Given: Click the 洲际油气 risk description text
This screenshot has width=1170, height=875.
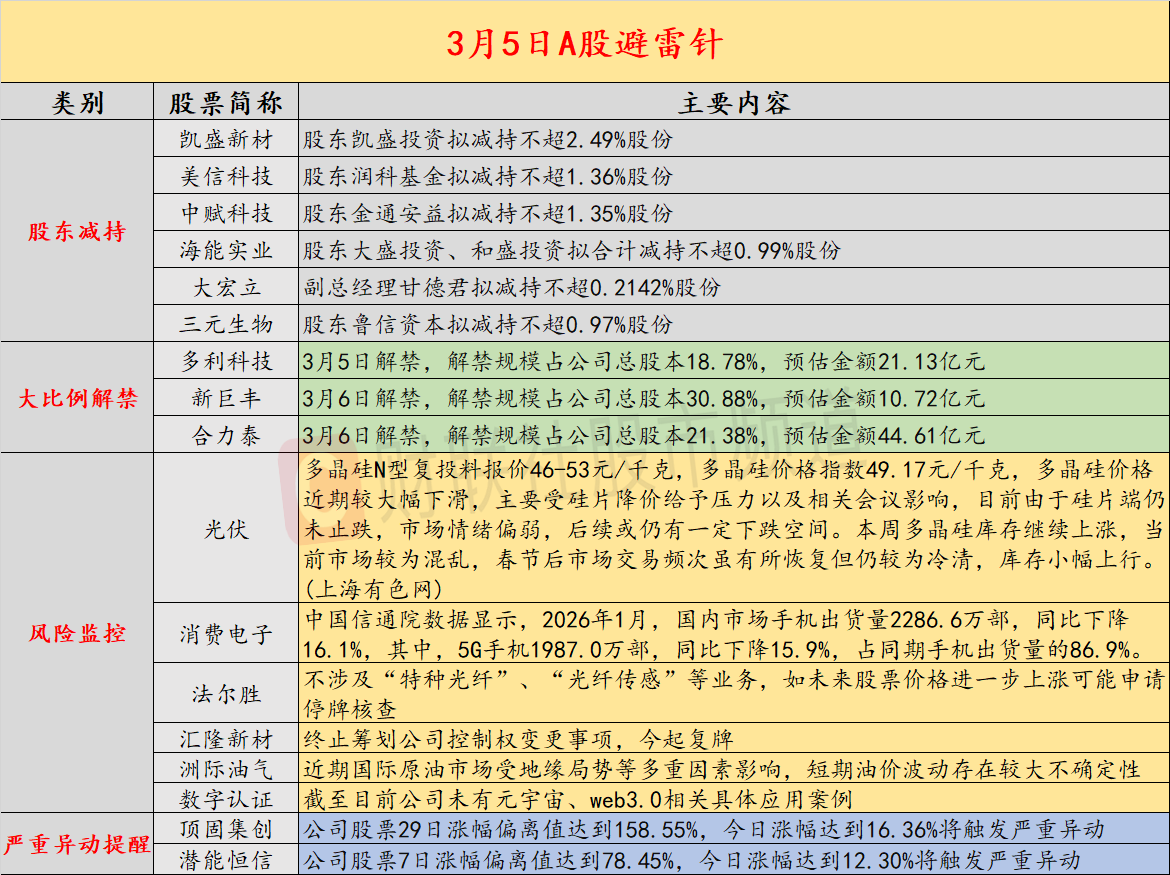Looking at the screenshot, I should point(722,769).
